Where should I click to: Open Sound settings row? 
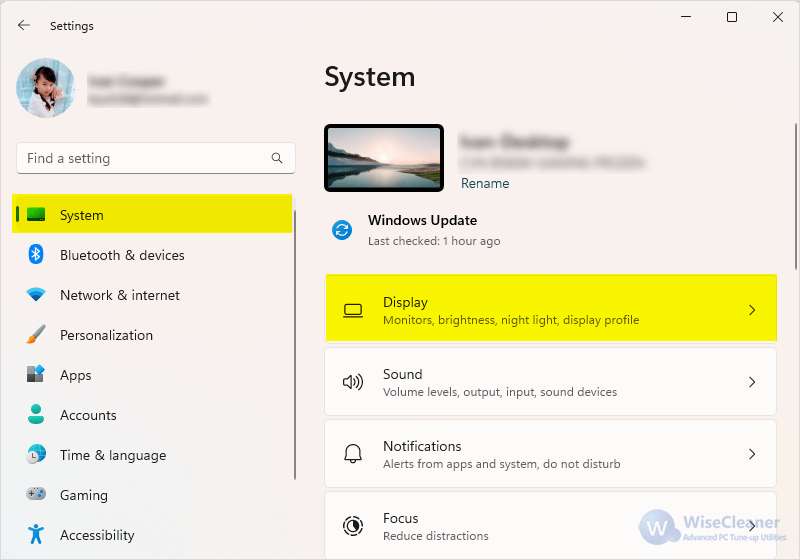click(551, 381)
